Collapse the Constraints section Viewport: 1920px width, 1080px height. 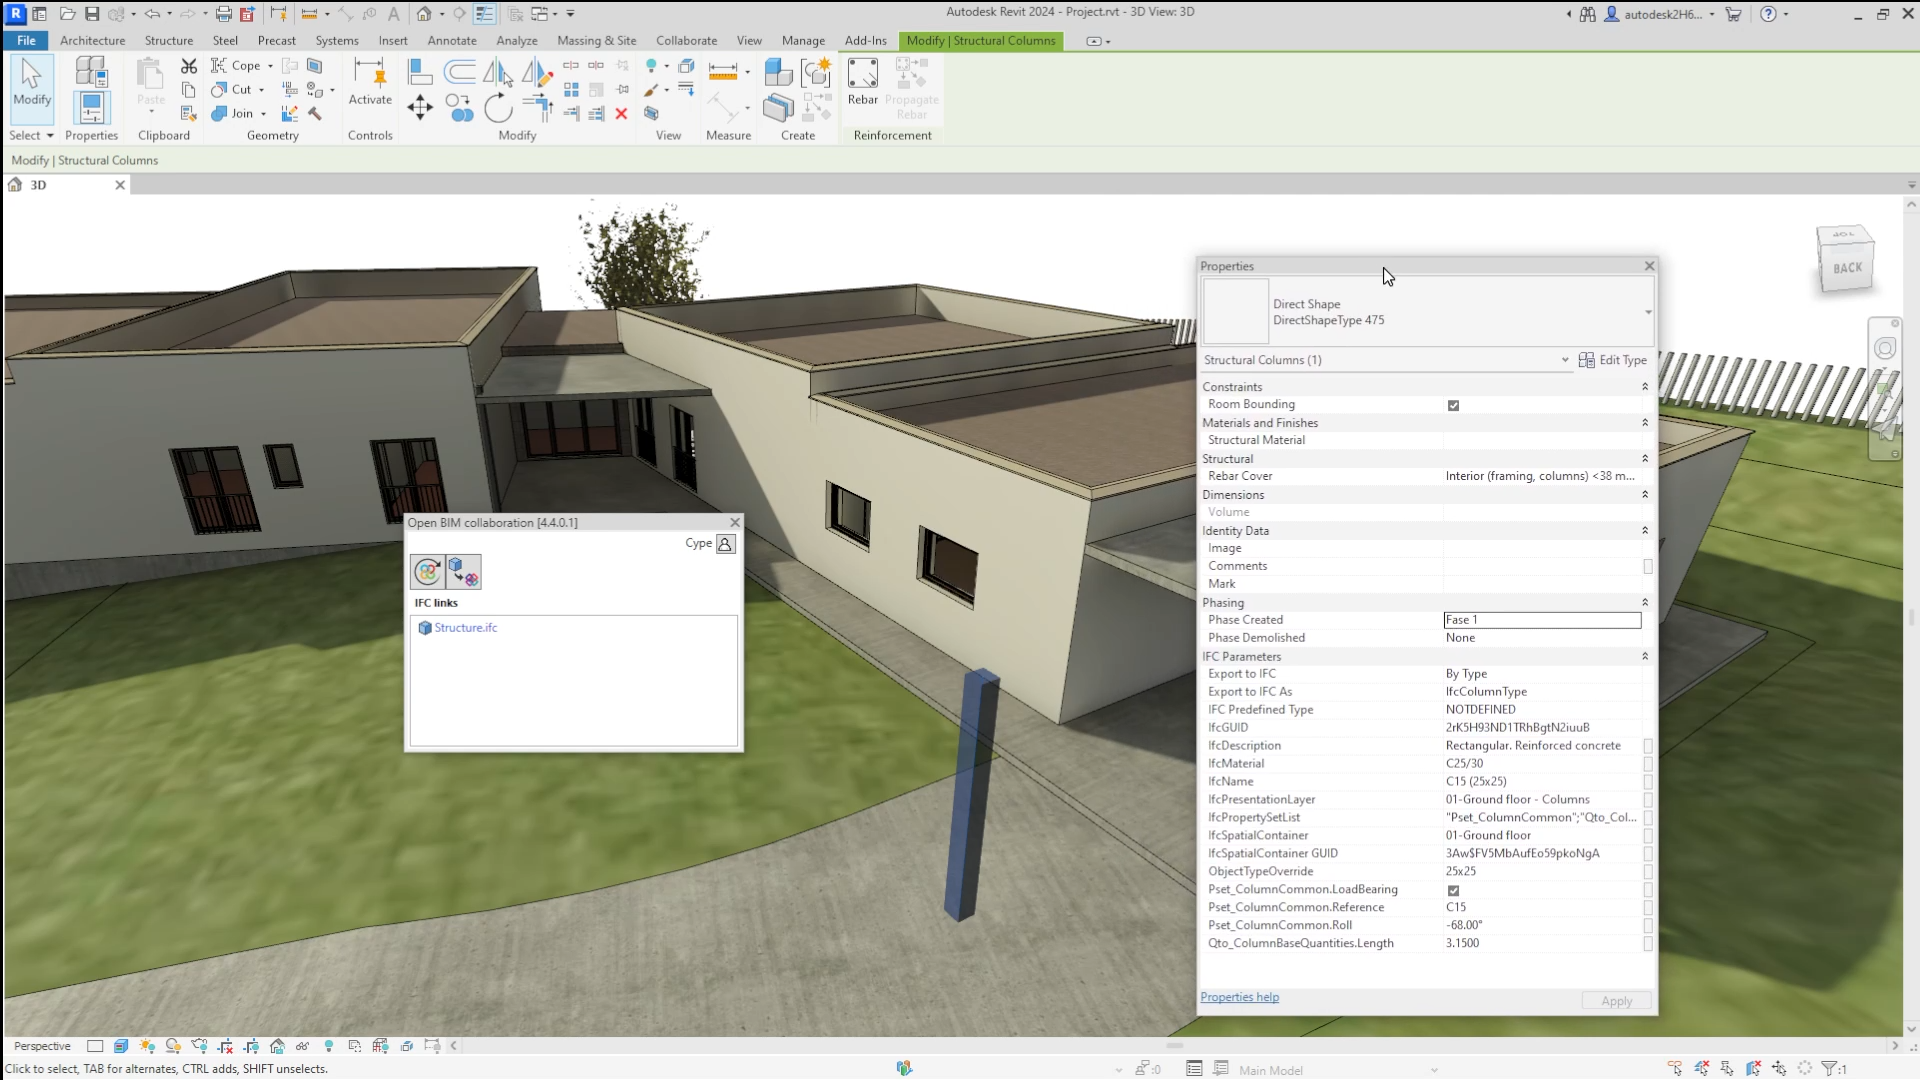(1645, 387)
